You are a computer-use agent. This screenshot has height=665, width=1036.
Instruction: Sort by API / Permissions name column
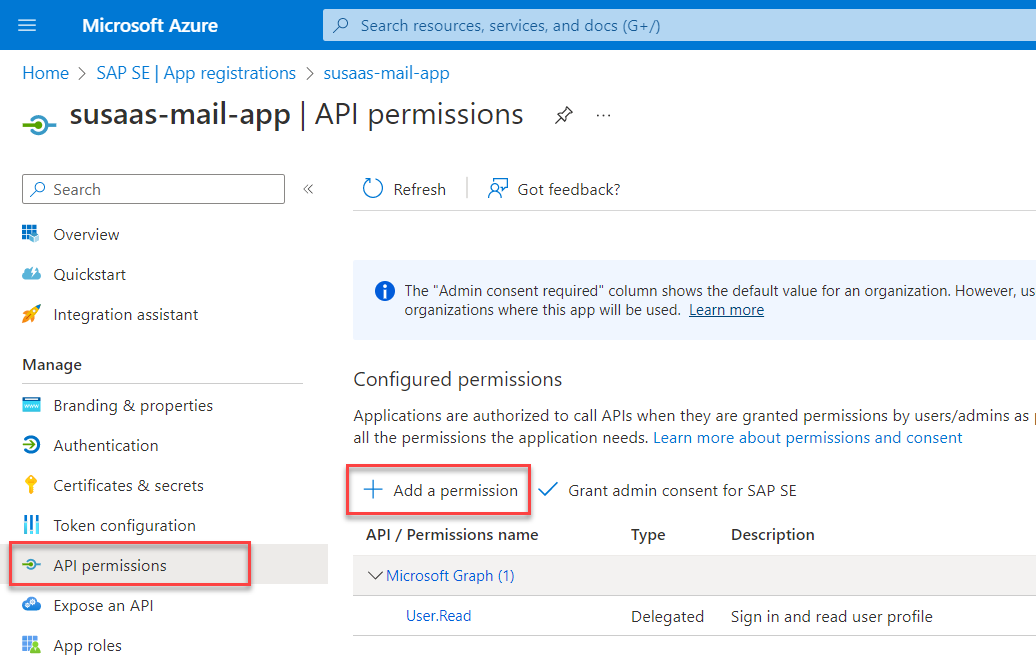tap(452, 535)
